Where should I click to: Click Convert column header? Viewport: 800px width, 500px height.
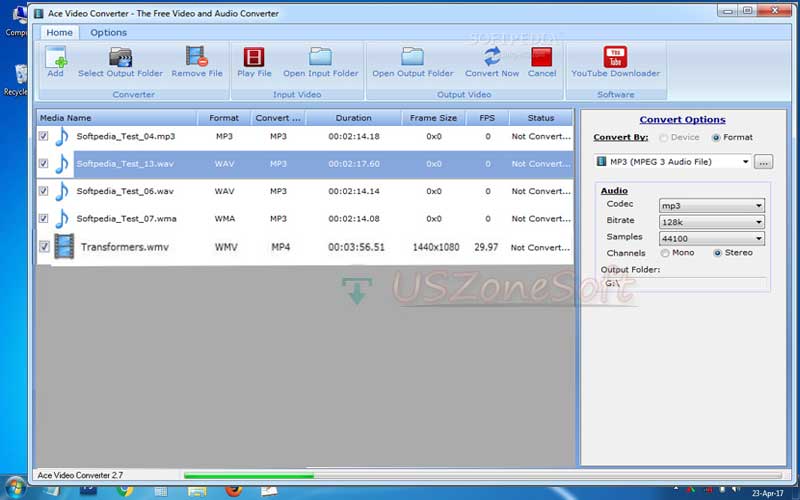(x=278, y=118)
